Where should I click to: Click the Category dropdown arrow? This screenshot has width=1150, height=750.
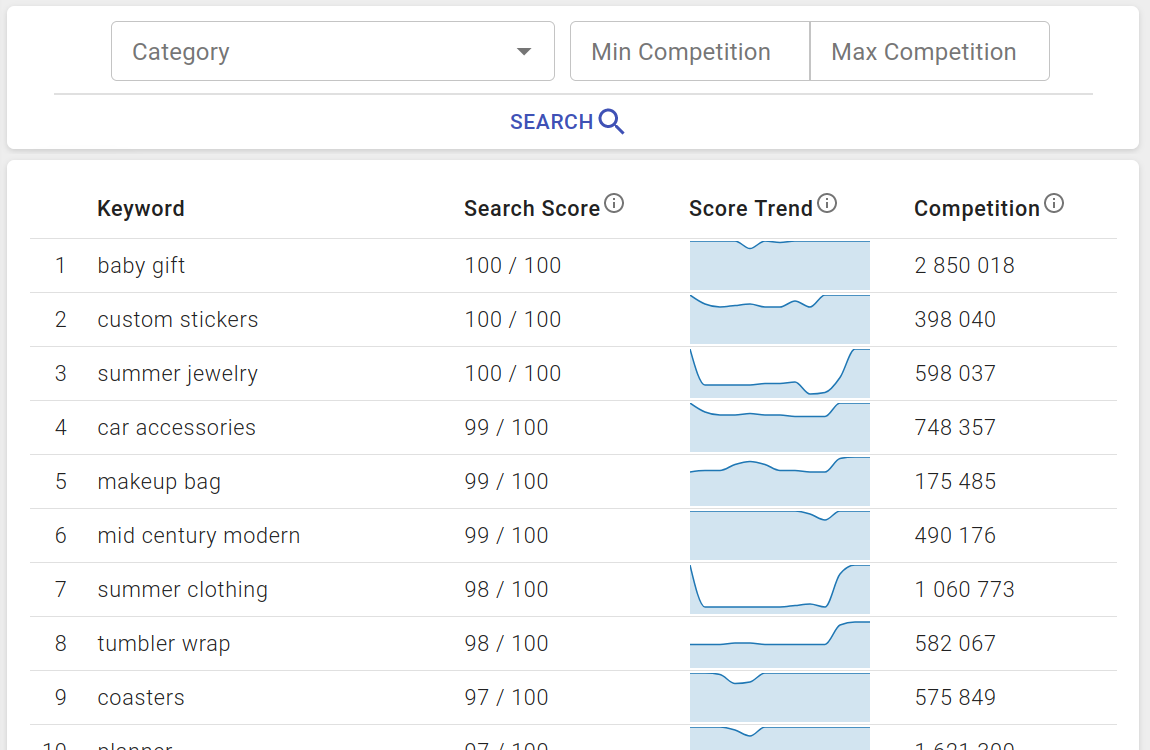[524, 51]
